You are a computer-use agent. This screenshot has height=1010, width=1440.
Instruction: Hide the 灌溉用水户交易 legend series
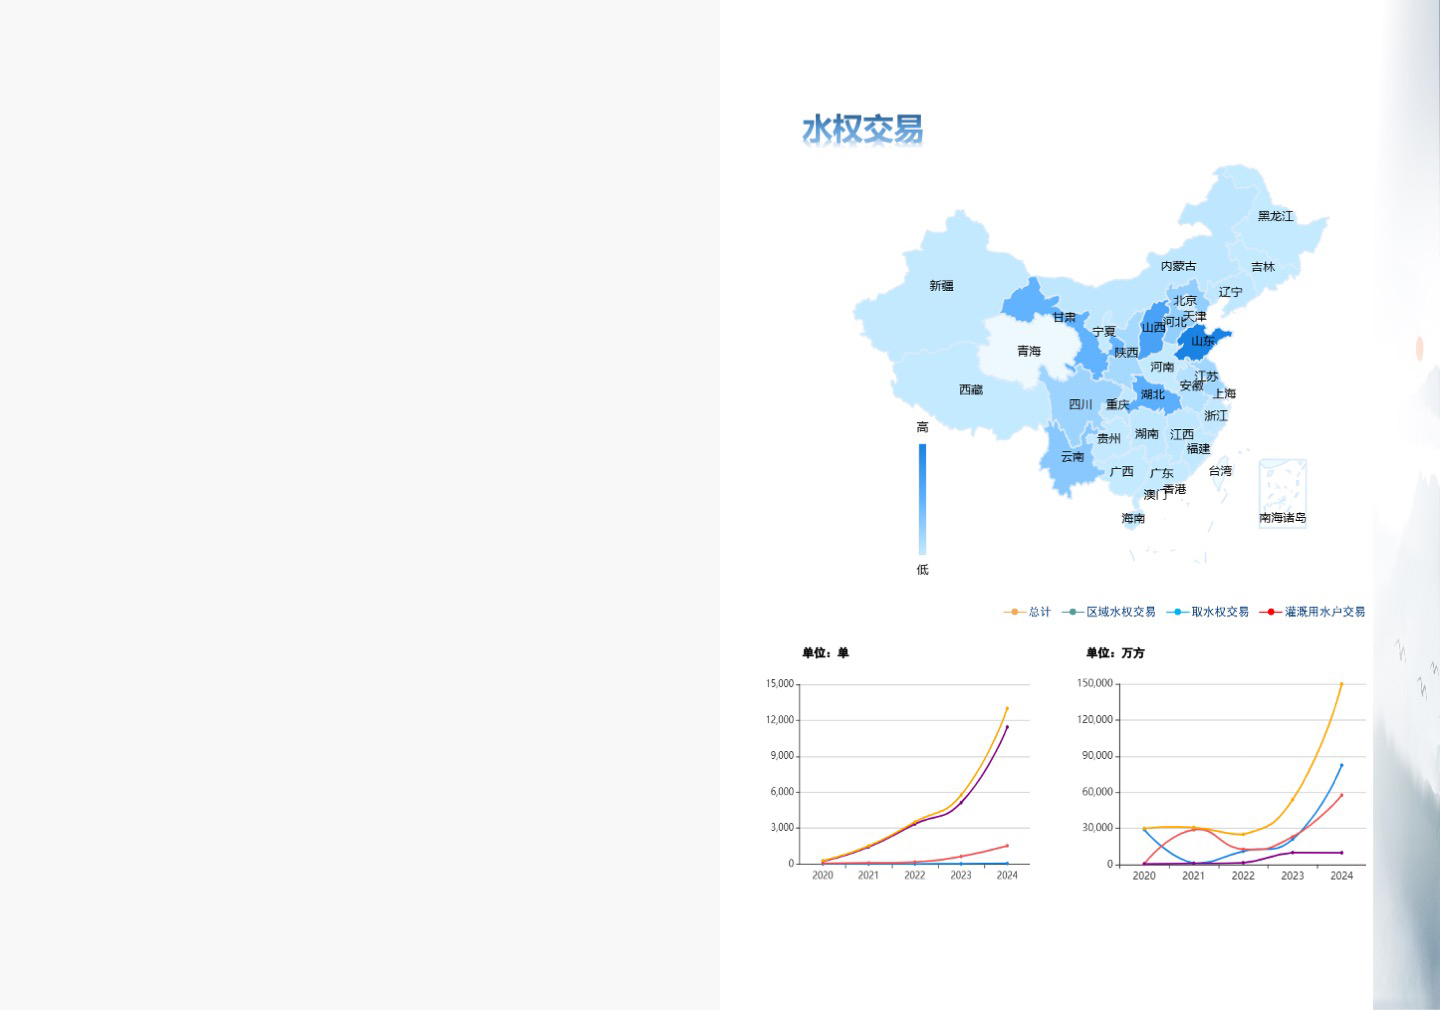click(1312, 612)
